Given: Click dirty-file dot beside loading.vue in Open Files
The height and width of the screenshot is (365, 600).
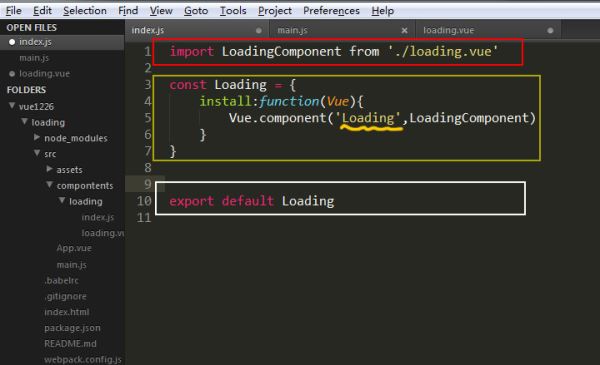Looking at the screenshot, I should [12, 73].
